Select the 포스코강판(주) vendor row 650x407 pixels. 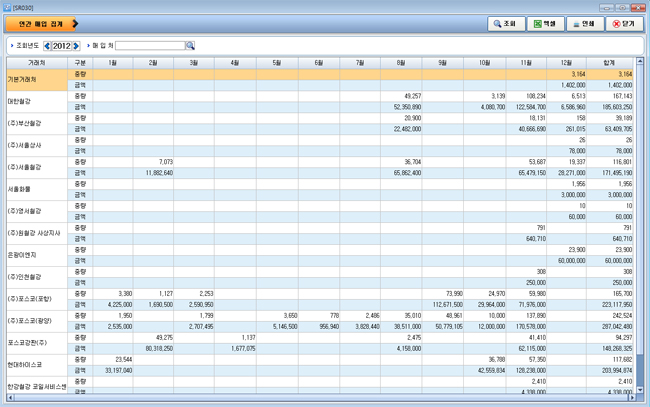pyautogui.click(x=37, y=343)
